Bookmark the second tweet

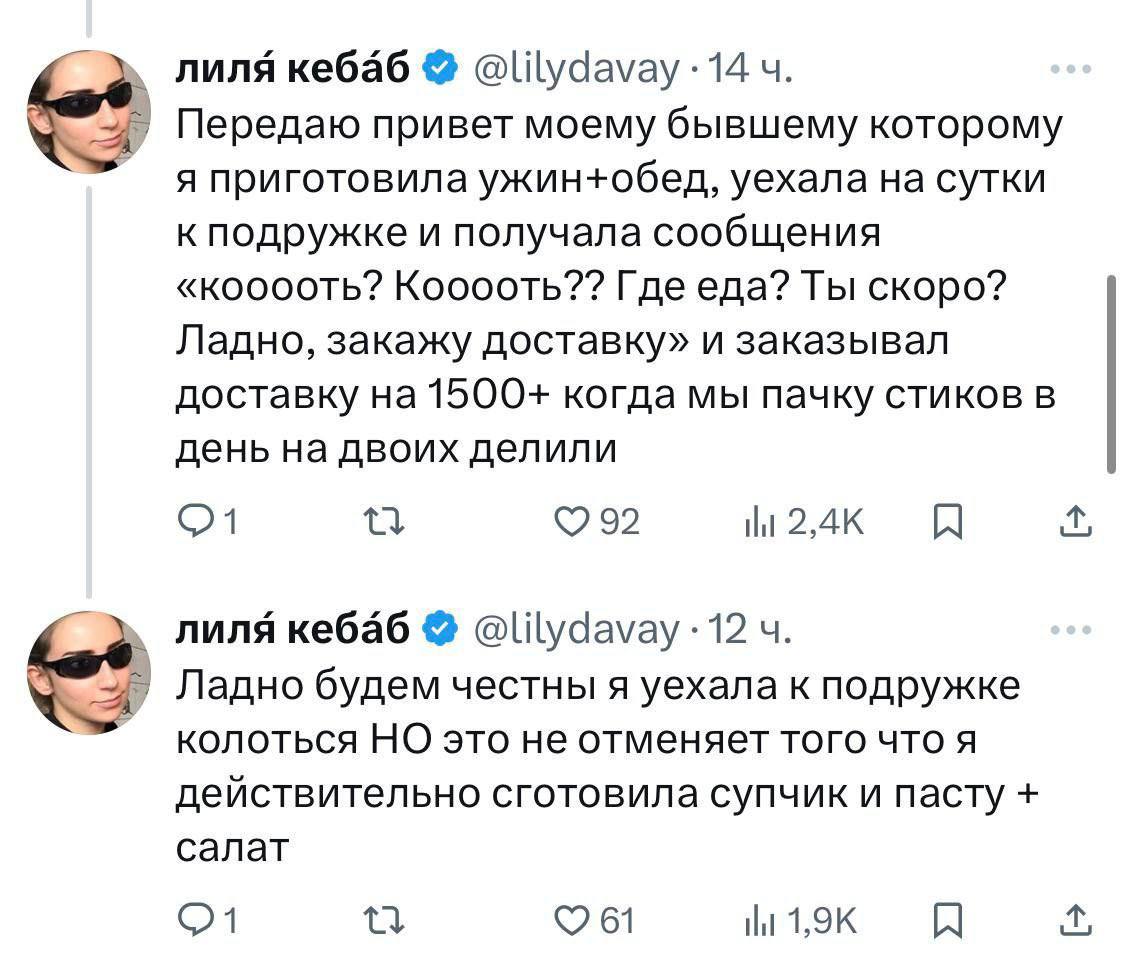[947, 922]
